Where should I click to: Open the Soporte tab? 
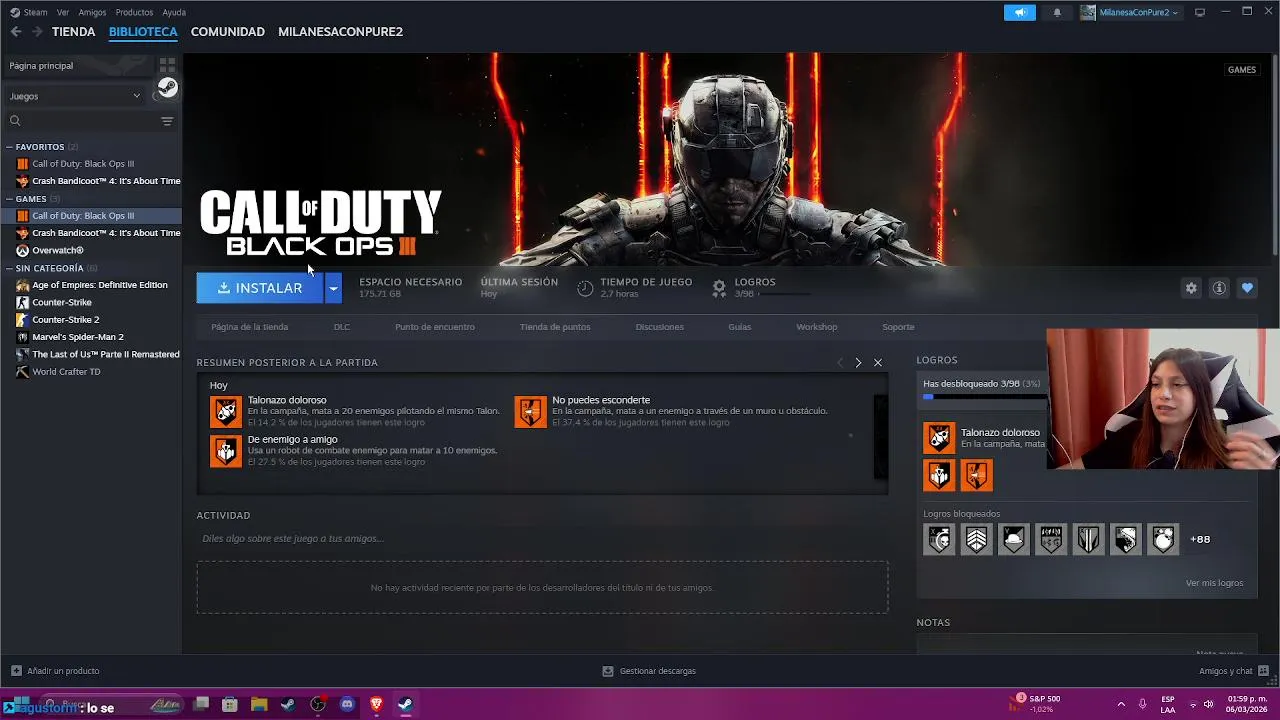898,327
